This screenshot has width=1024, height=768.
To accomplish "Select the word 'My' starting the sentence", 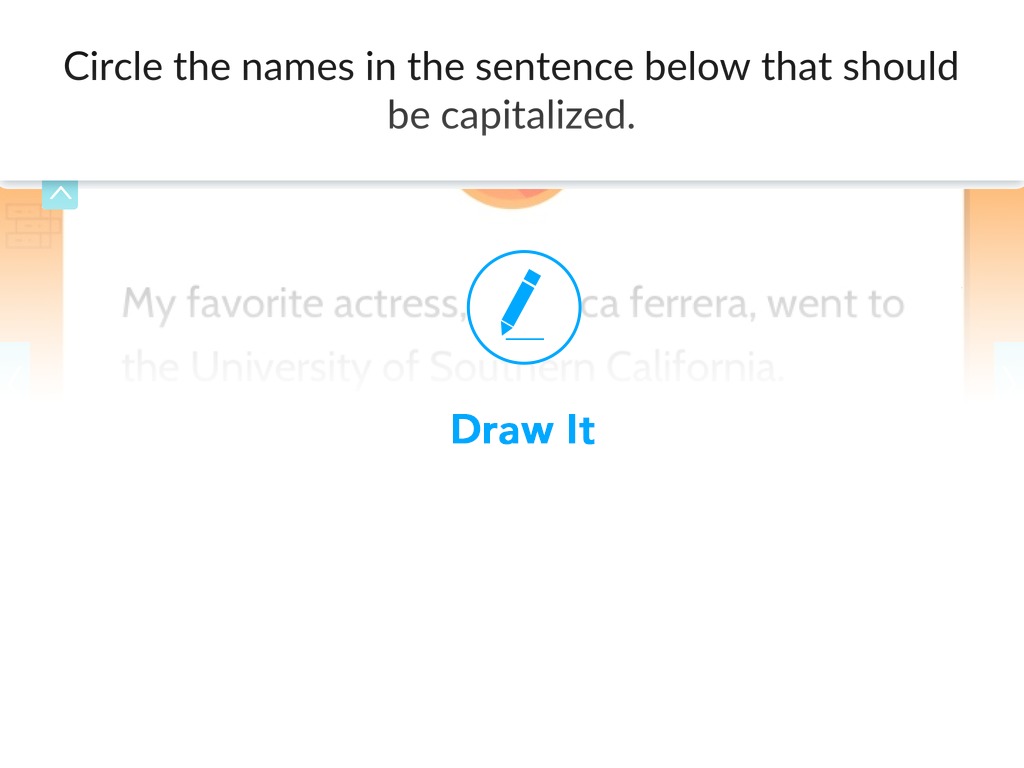I will tap(149, 305).
